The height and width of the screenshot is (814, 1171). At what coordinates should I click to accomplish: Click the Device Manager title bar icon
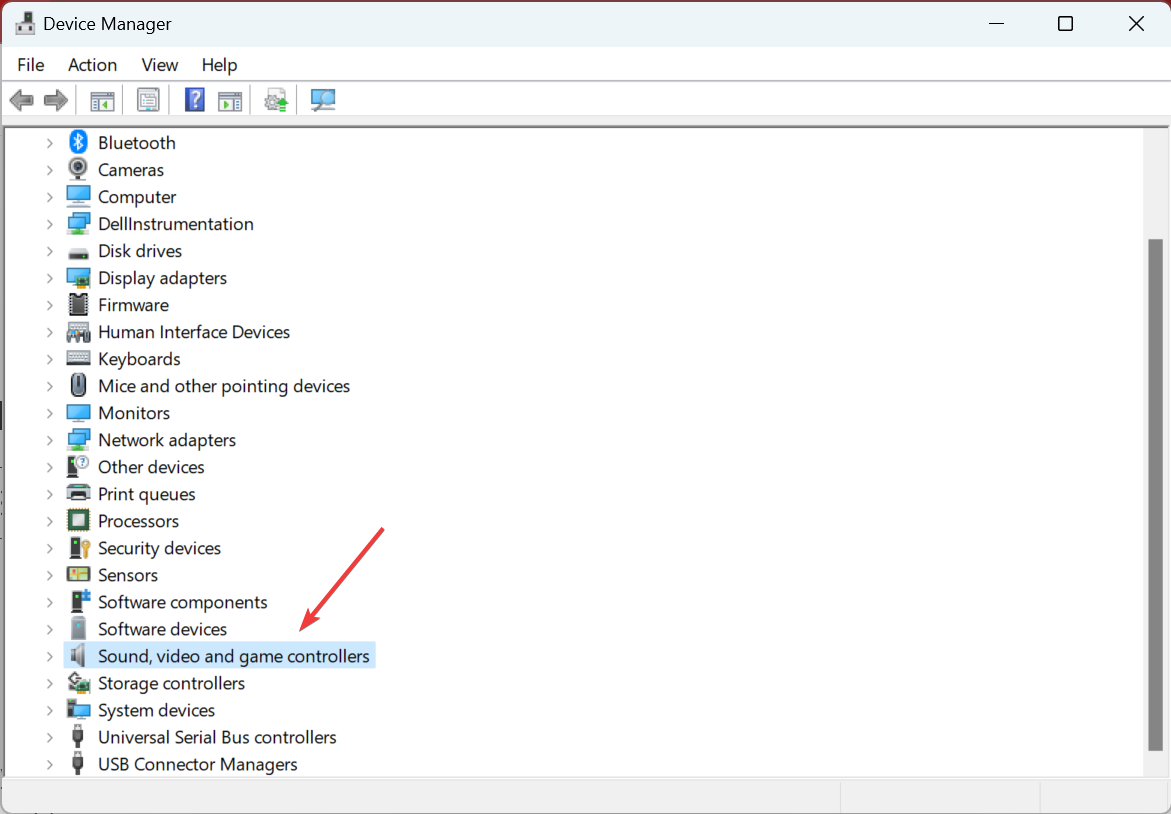(25, 24)
